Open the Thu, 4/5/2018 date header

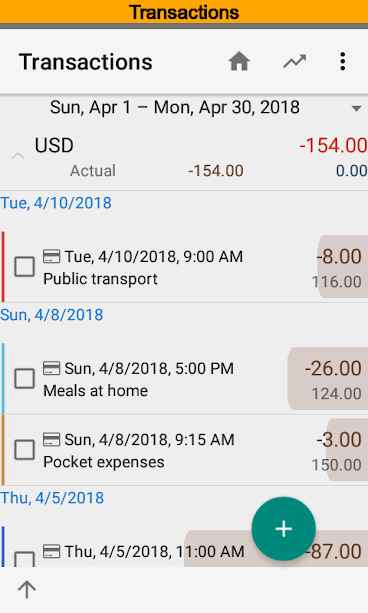point(52,497)
